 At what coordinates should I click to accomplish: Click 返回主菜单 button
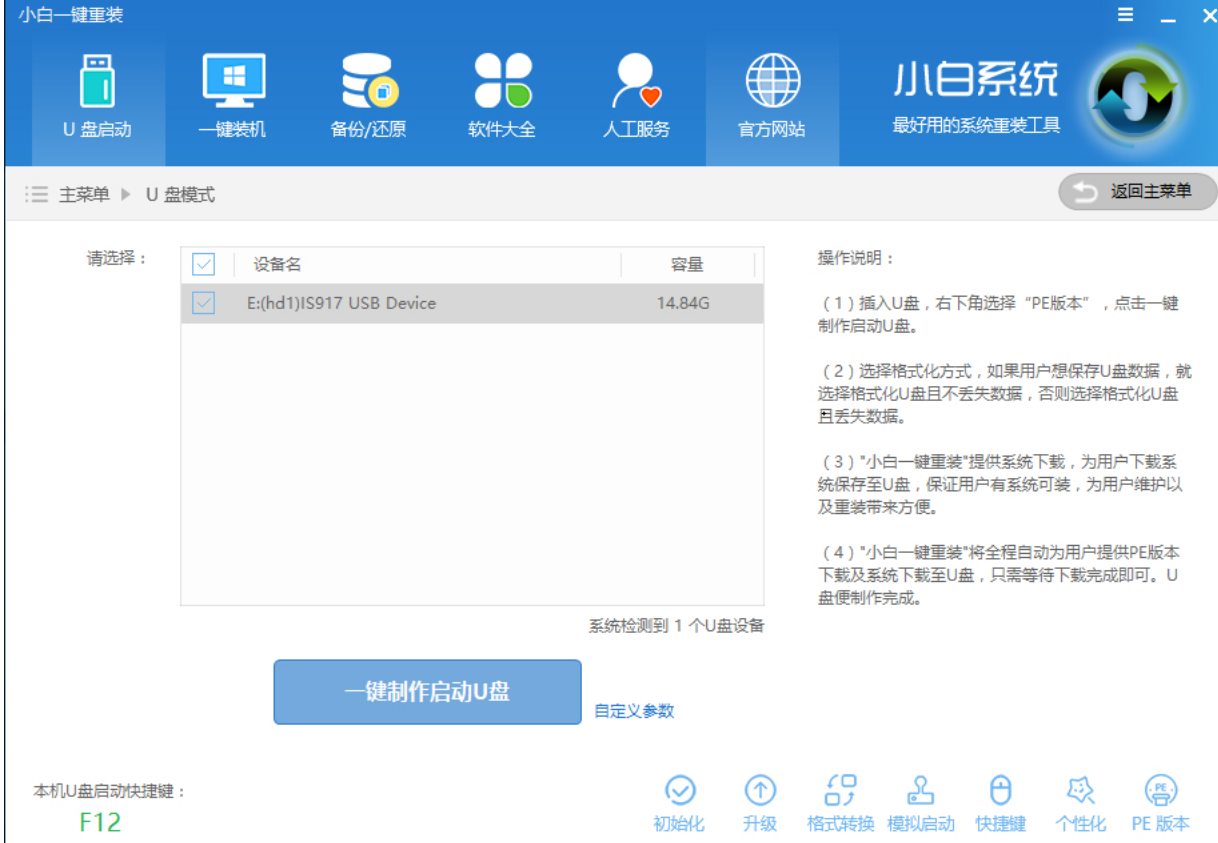click(x=1137, y=192)
